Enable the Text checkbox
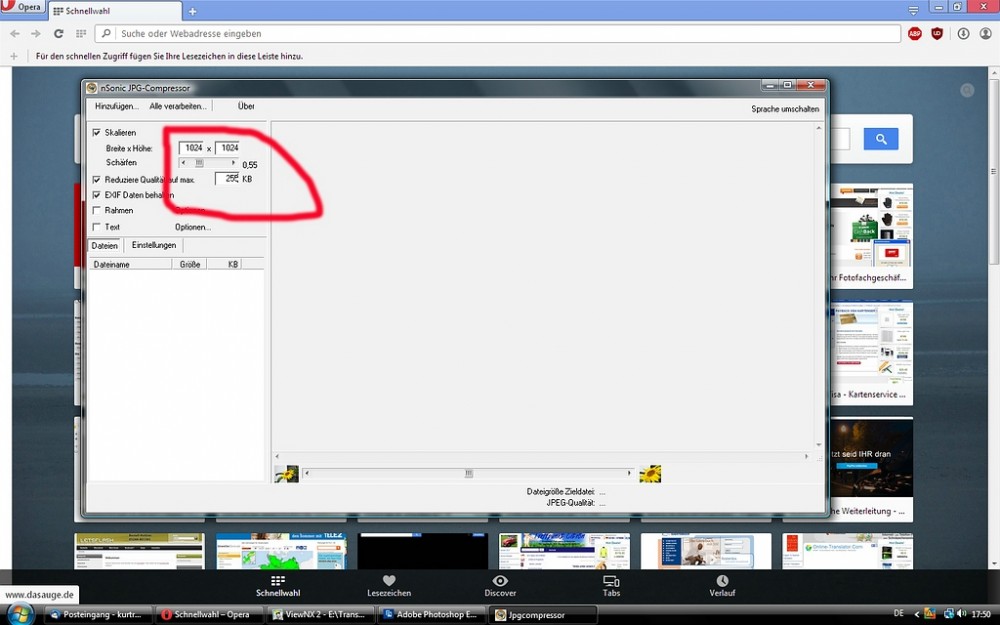Viewport: 1000px width, 625px height. (x=96, y=227)
